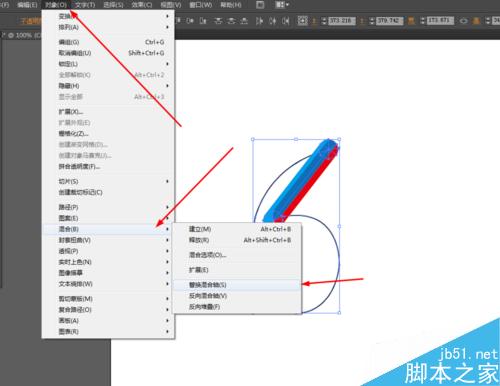Choose 扩展(E) Expand in Blend submenu
The image size is (500, 386).
pos(237,270)
